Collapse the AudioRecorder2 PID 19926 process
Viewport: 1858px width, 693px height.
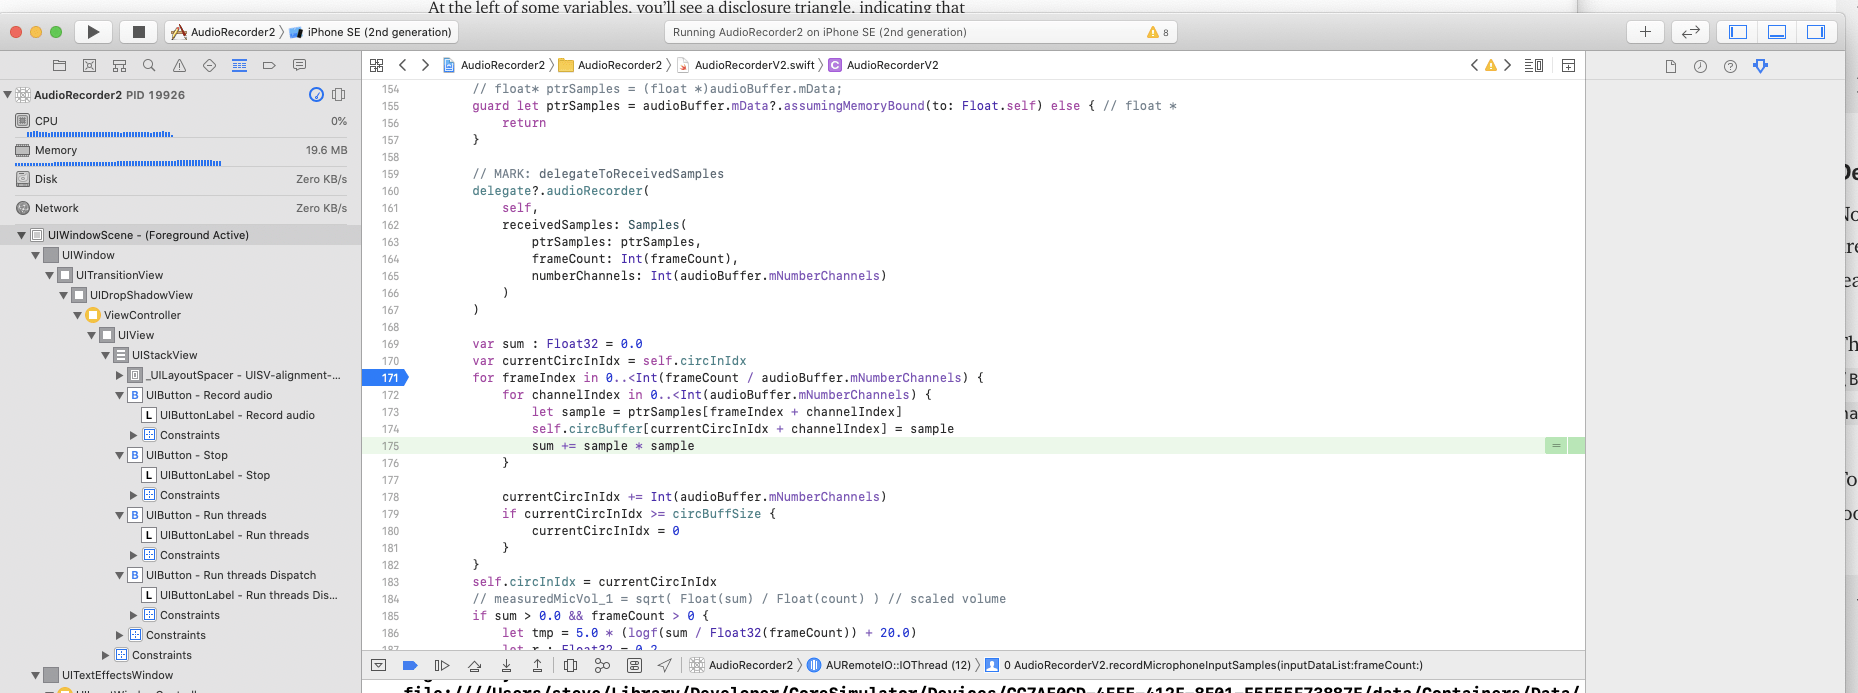tap(8, 95)
